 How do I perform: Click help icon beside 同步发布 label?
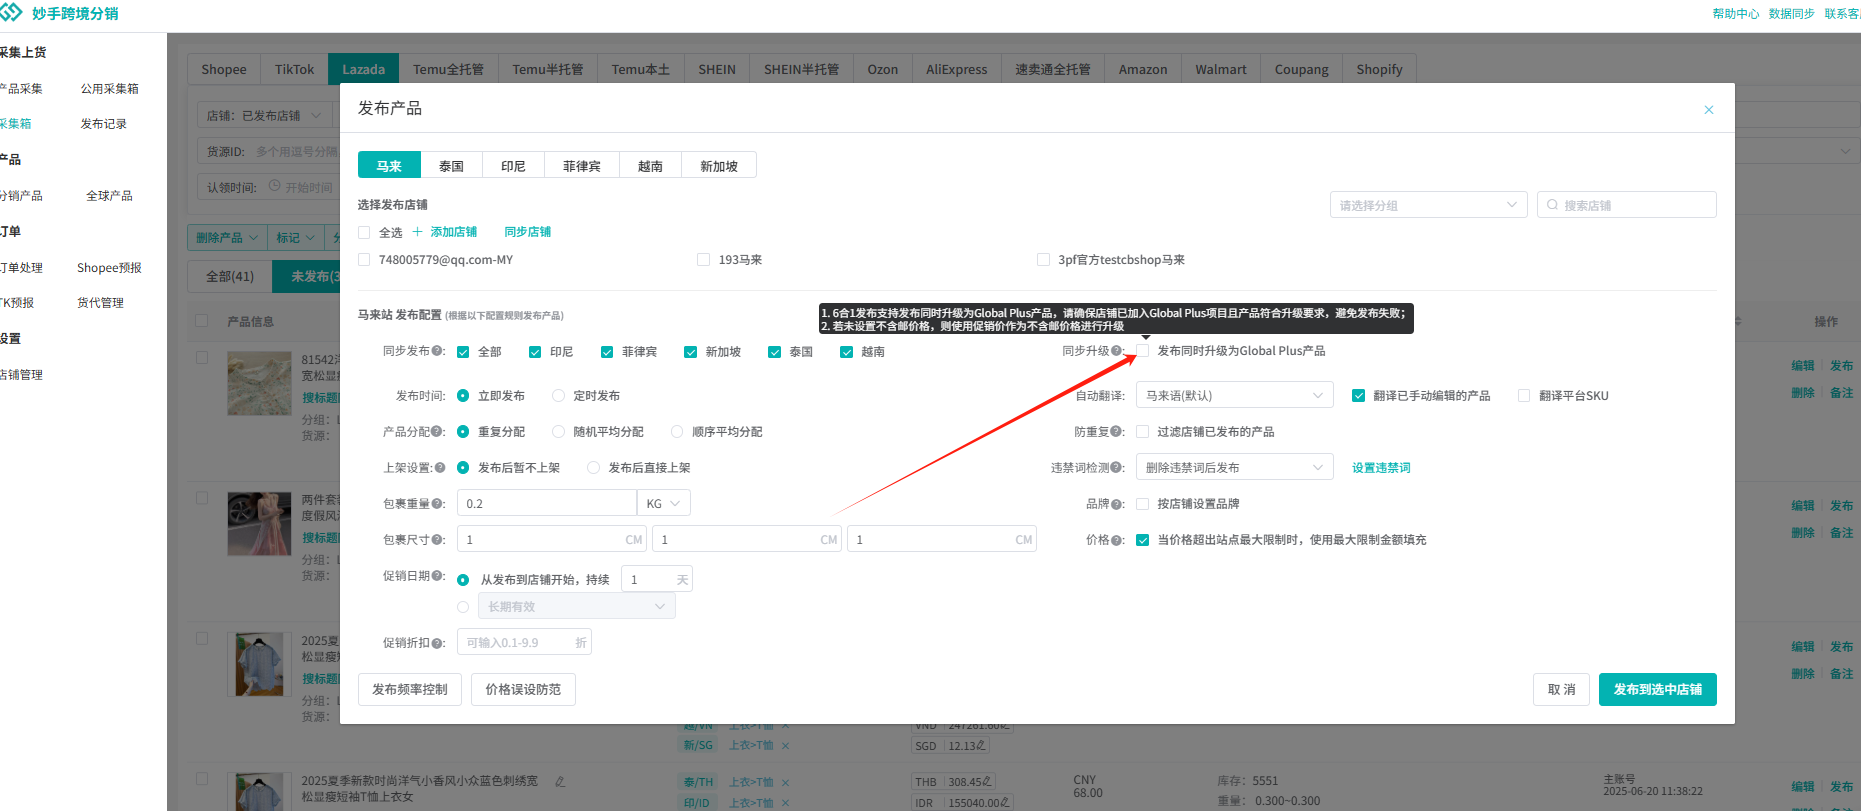437,351
